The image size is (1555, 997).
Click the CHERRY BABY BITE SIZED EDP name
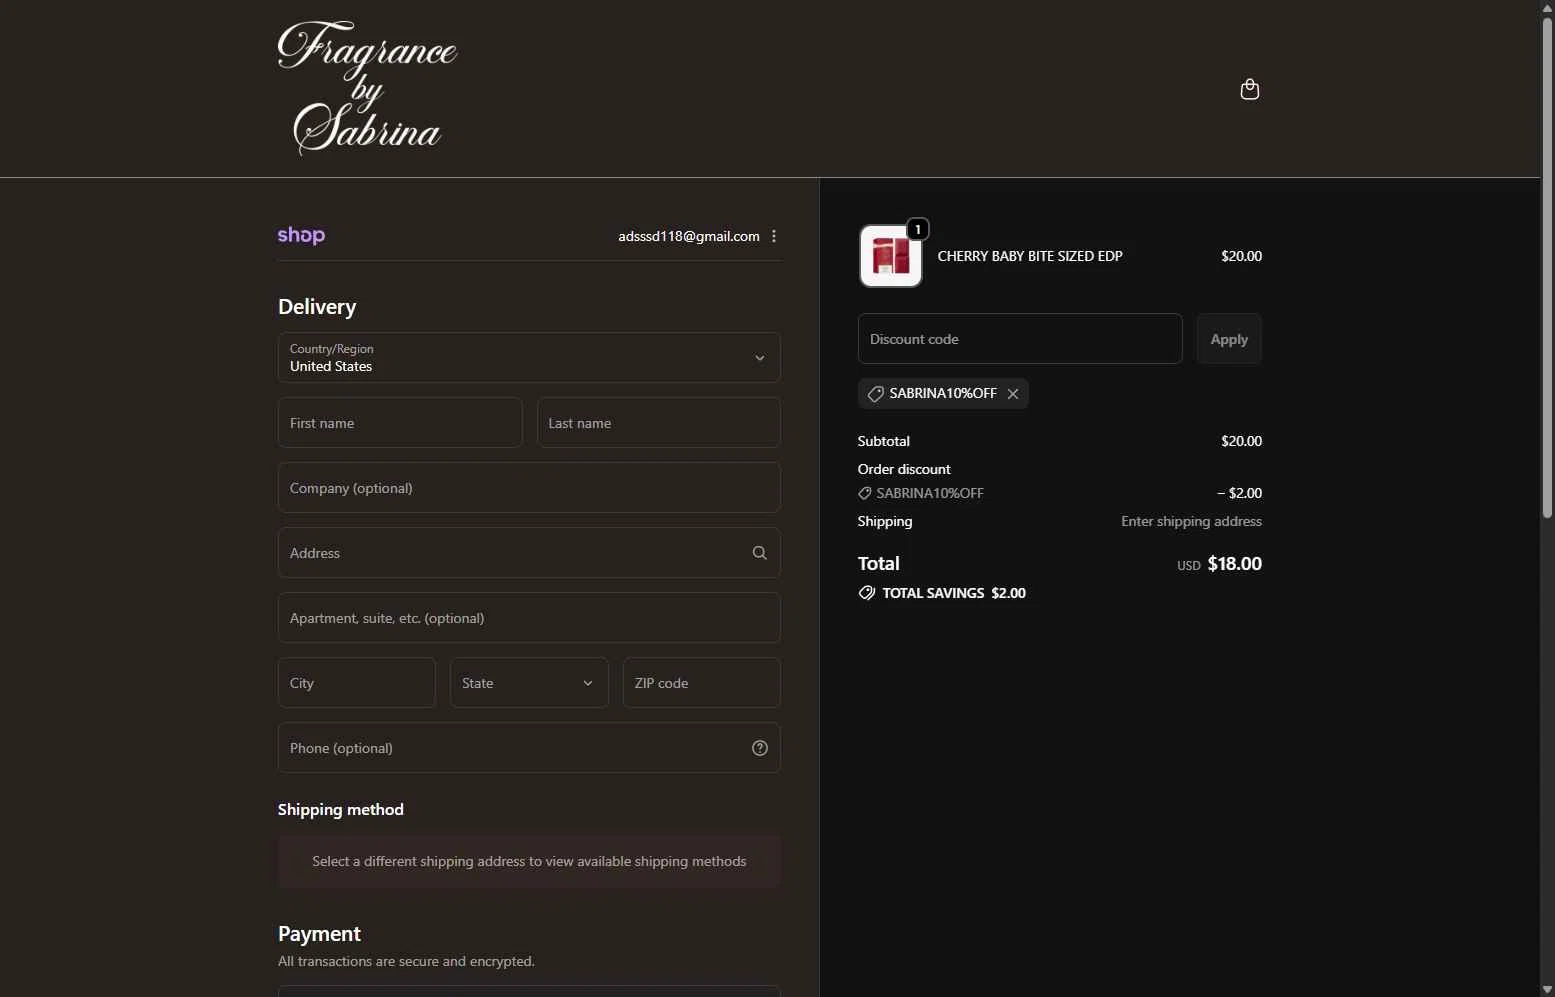tap(1030, 256)
